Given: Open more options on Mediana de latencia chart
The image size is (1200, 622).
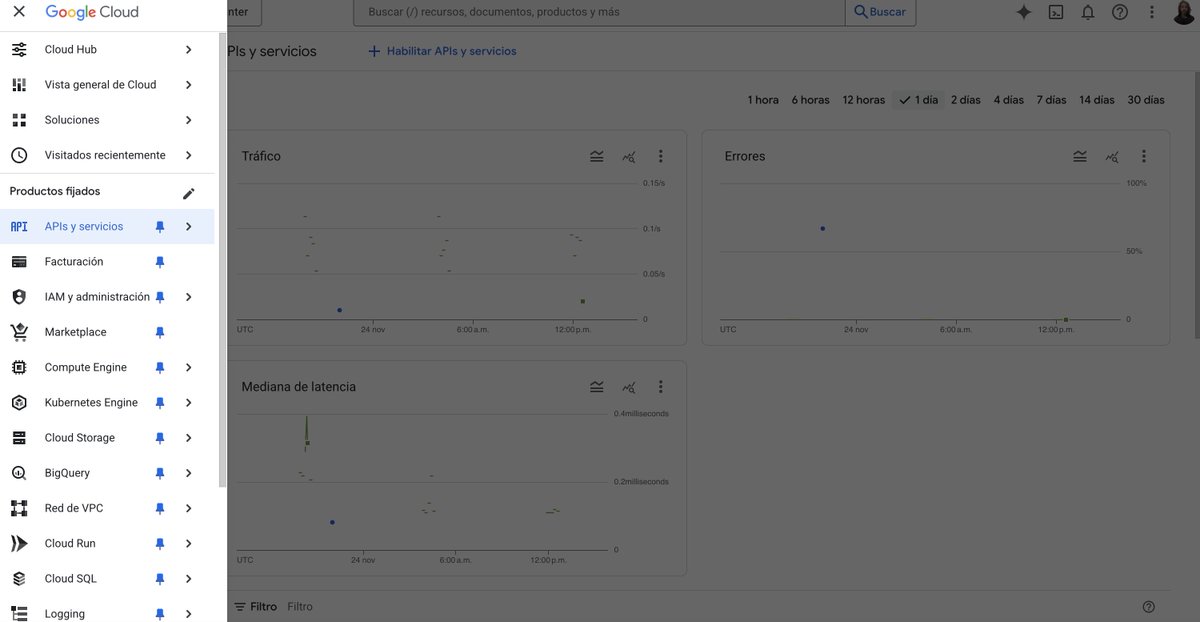Looking at the screenshot, I should [661, 387].
